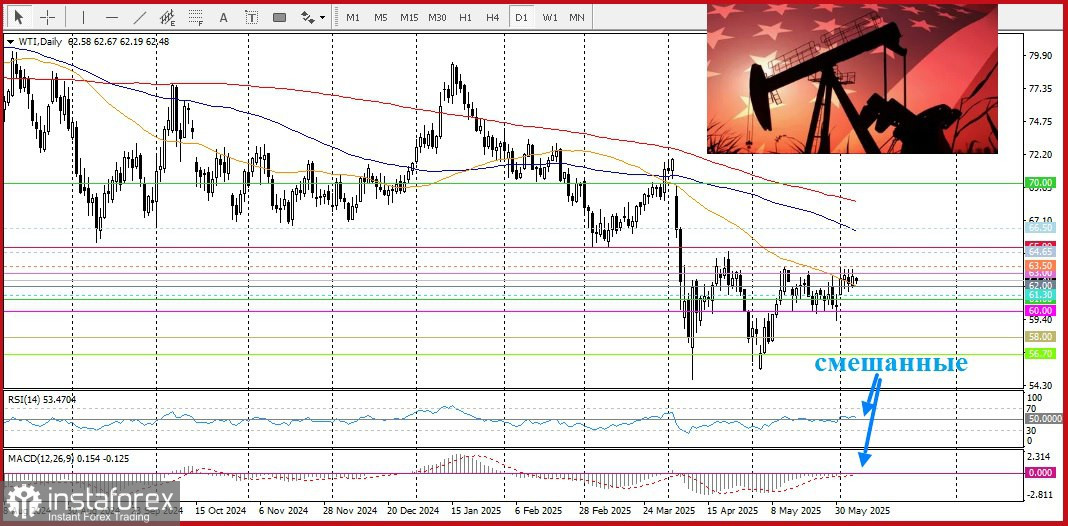Select the crosshair tool

click(x=48, y=17)
